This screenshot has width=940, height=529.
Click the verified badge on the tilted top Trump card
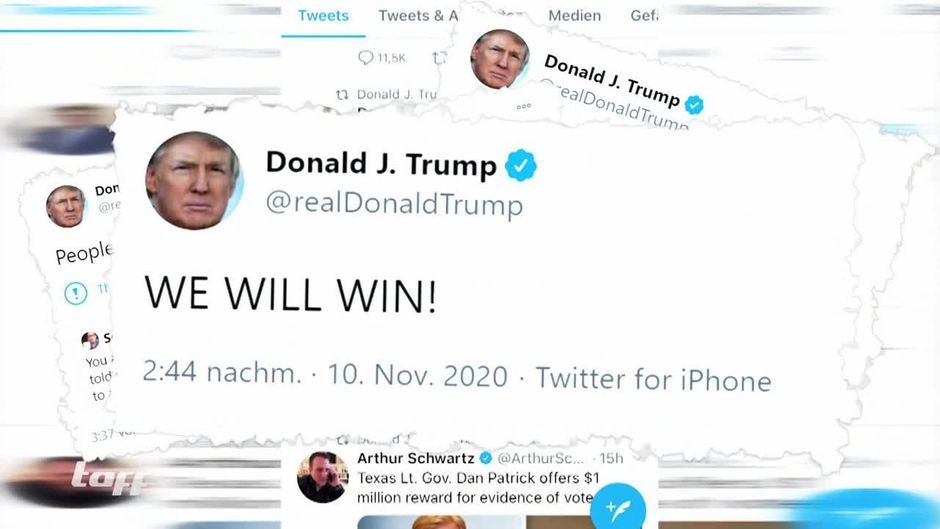pos(694,105)
